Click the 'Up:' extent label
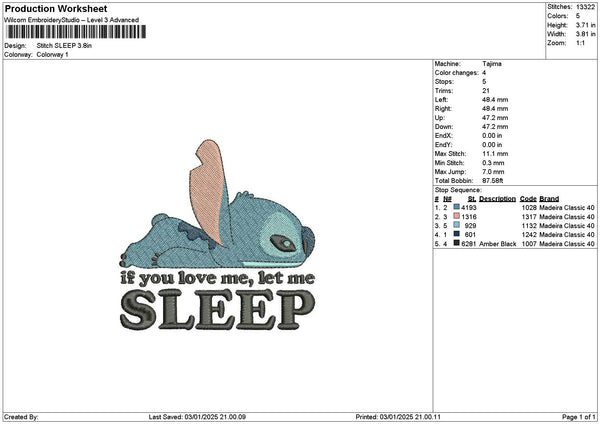 440,118
